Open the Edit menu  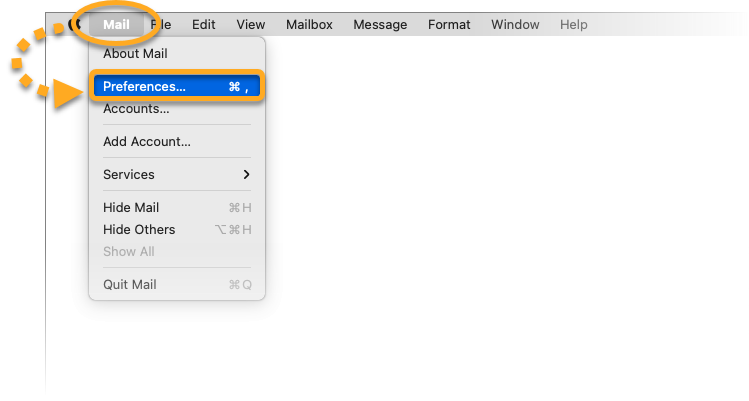[204, 24]
